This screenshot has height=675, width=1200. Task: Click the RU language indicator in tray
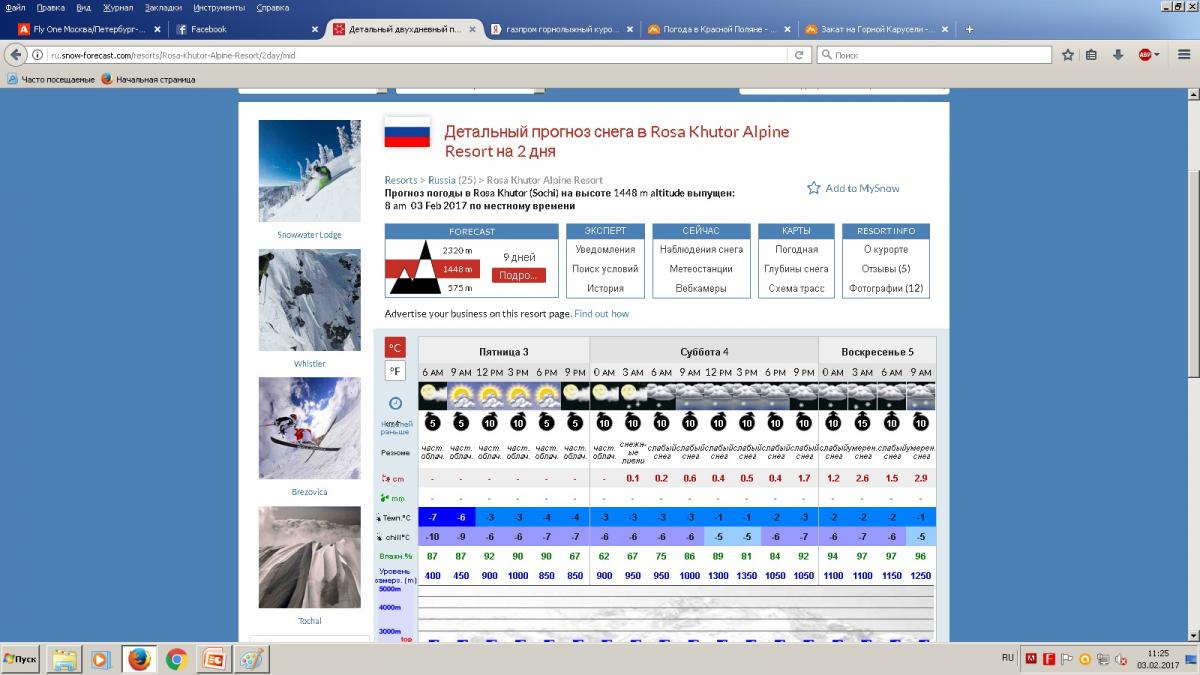(1007, 658)
